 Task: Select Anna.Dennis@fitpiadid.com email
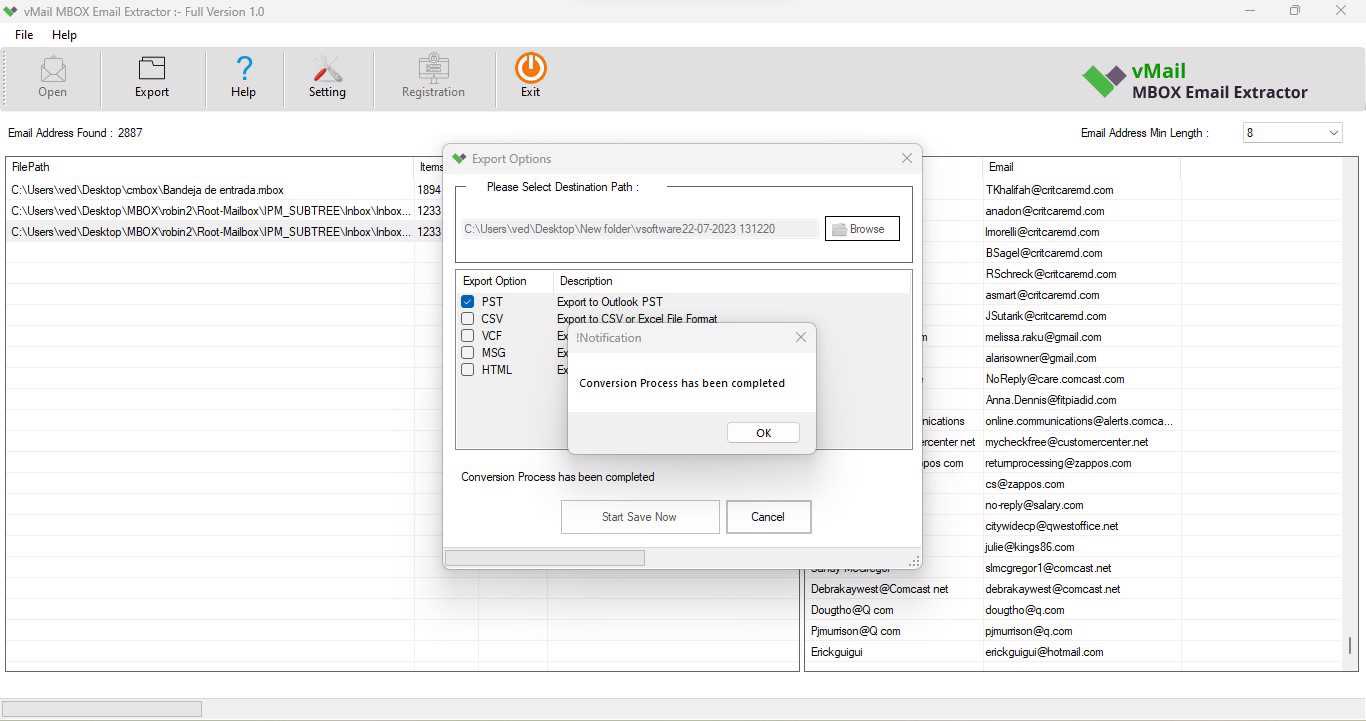(x=1051, y=400)
